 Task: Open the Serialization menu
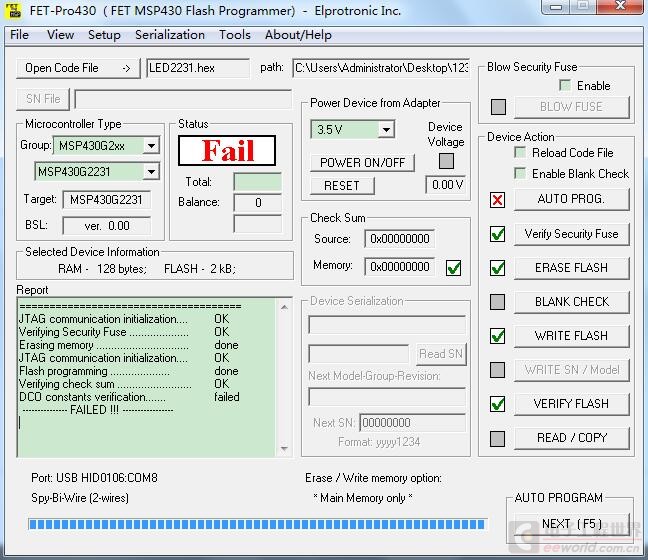pos(170,35)
